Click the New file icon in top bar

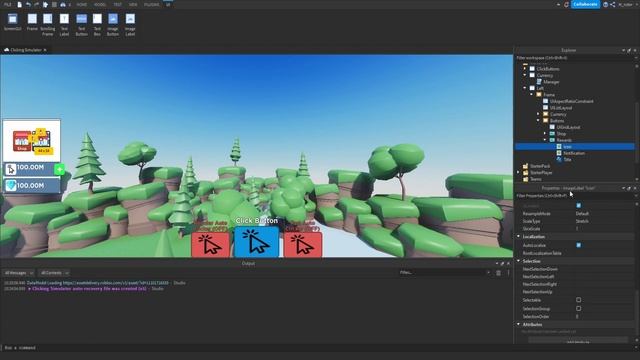click(x=19, y=4)
